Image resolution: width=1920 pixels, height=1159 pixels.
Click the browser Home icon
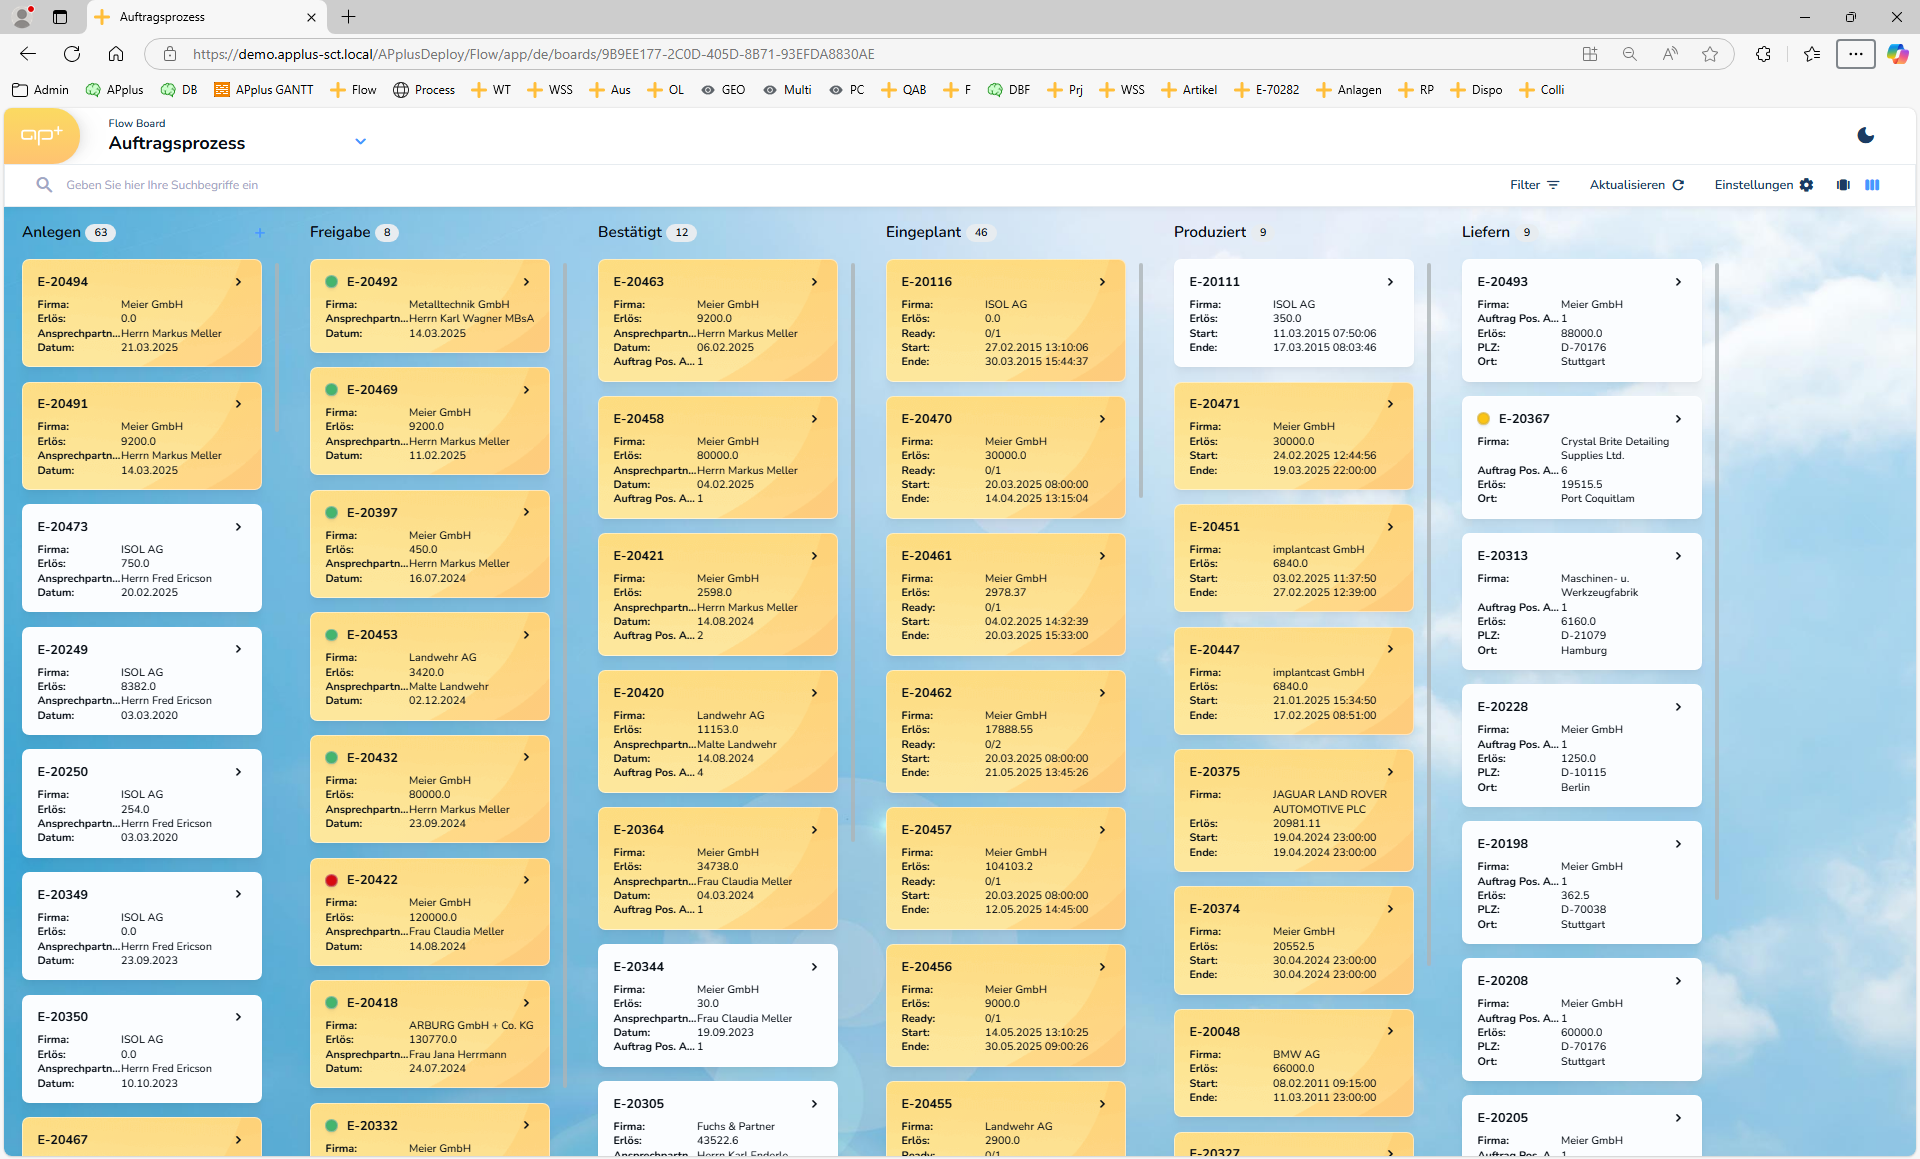(116, 54)
